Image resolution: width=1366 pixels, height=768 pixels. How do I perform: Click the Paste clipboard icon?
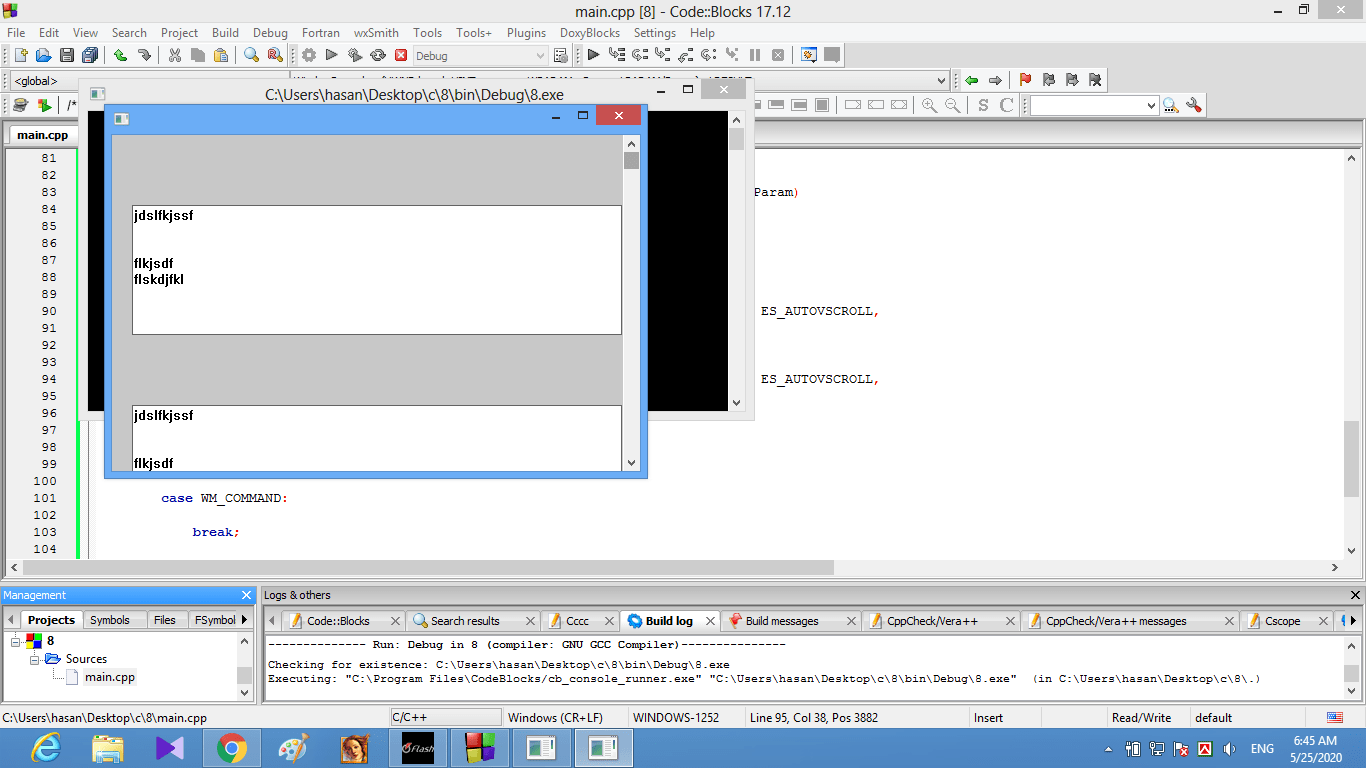pos(221,55)
